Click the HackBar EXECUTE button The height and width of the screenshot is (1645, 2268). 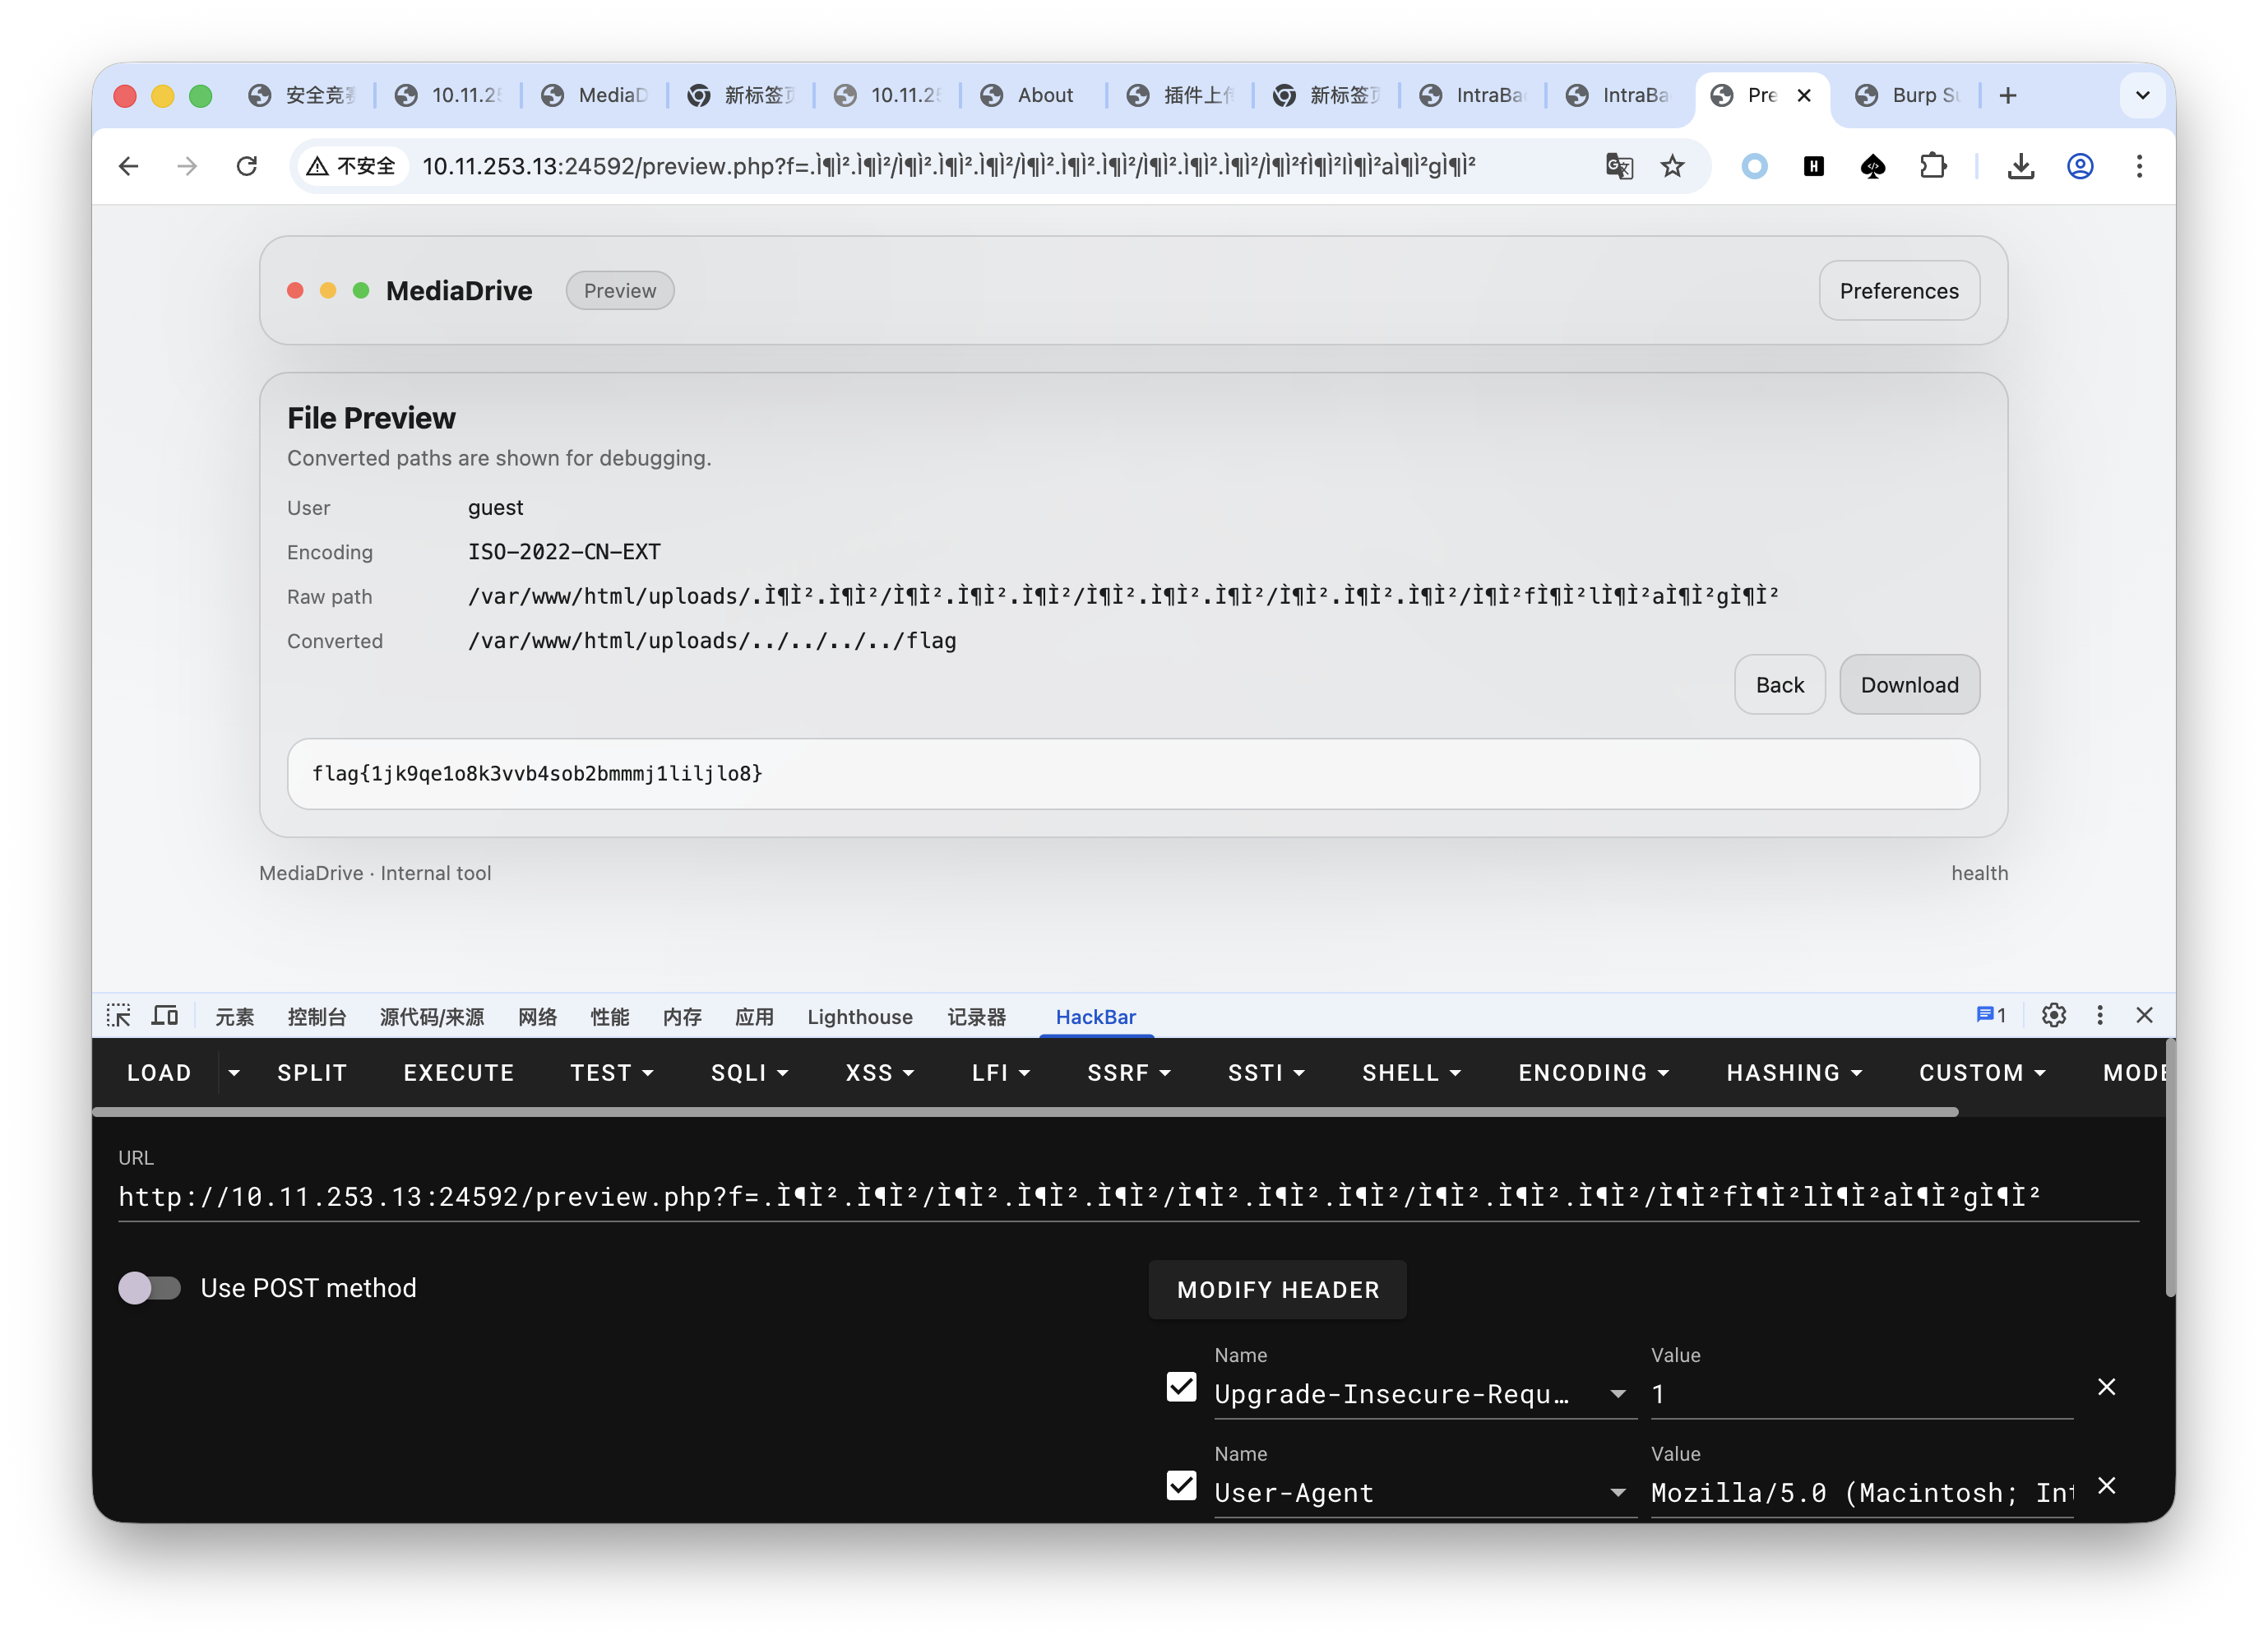point(458,1073)
